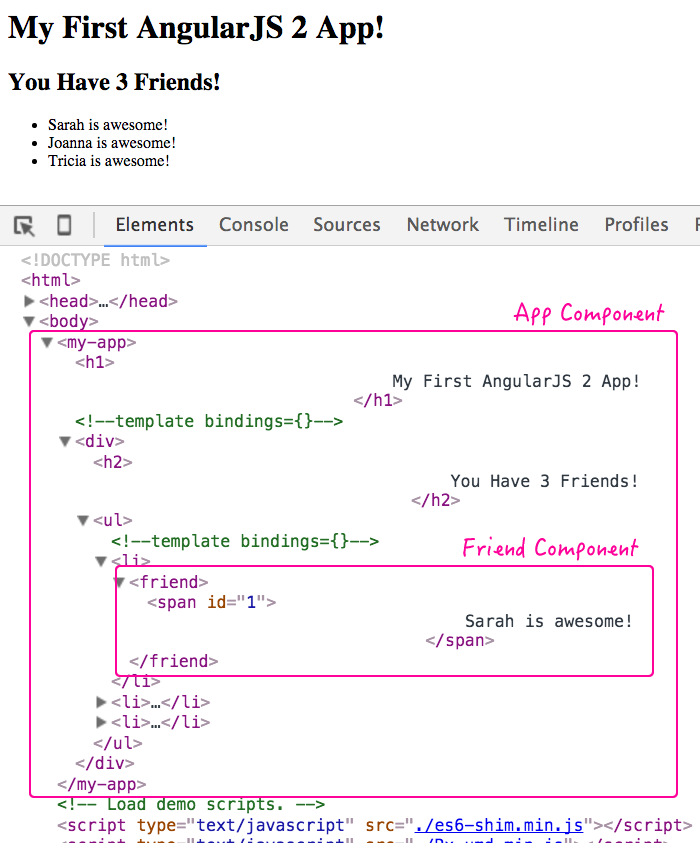Expand the head node triangle
This screenshot has height=843, width=700.
pyautogui.click(x=30, y=301)
